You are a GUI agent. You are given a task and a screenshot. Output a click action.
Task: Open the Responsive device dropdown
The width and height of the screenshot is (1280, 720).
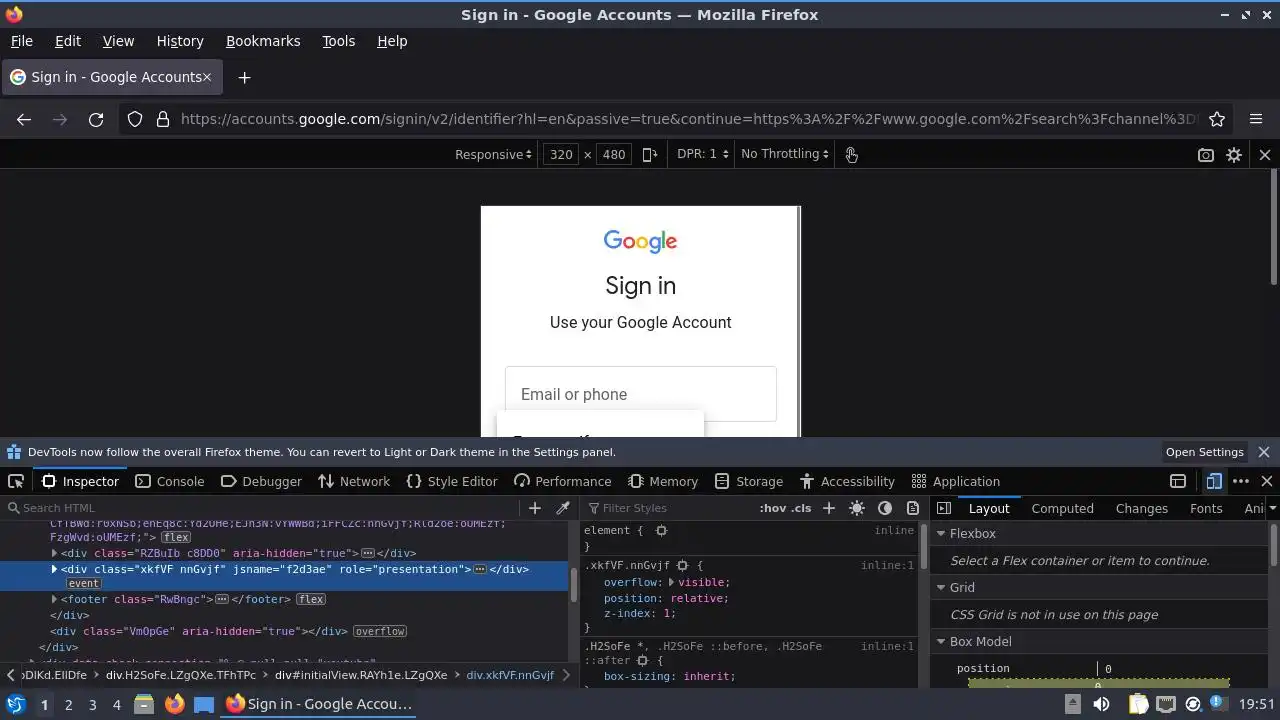point(494,154)
